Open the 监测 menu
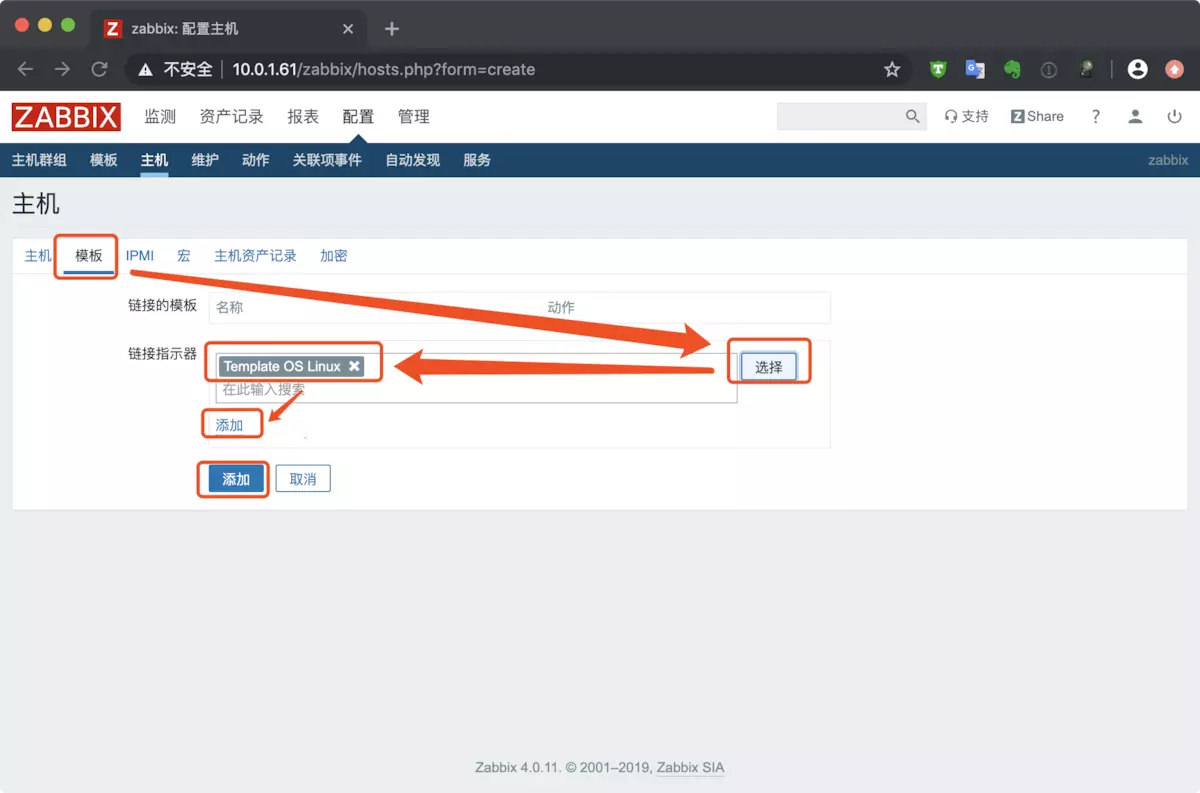 pos(160,116)
